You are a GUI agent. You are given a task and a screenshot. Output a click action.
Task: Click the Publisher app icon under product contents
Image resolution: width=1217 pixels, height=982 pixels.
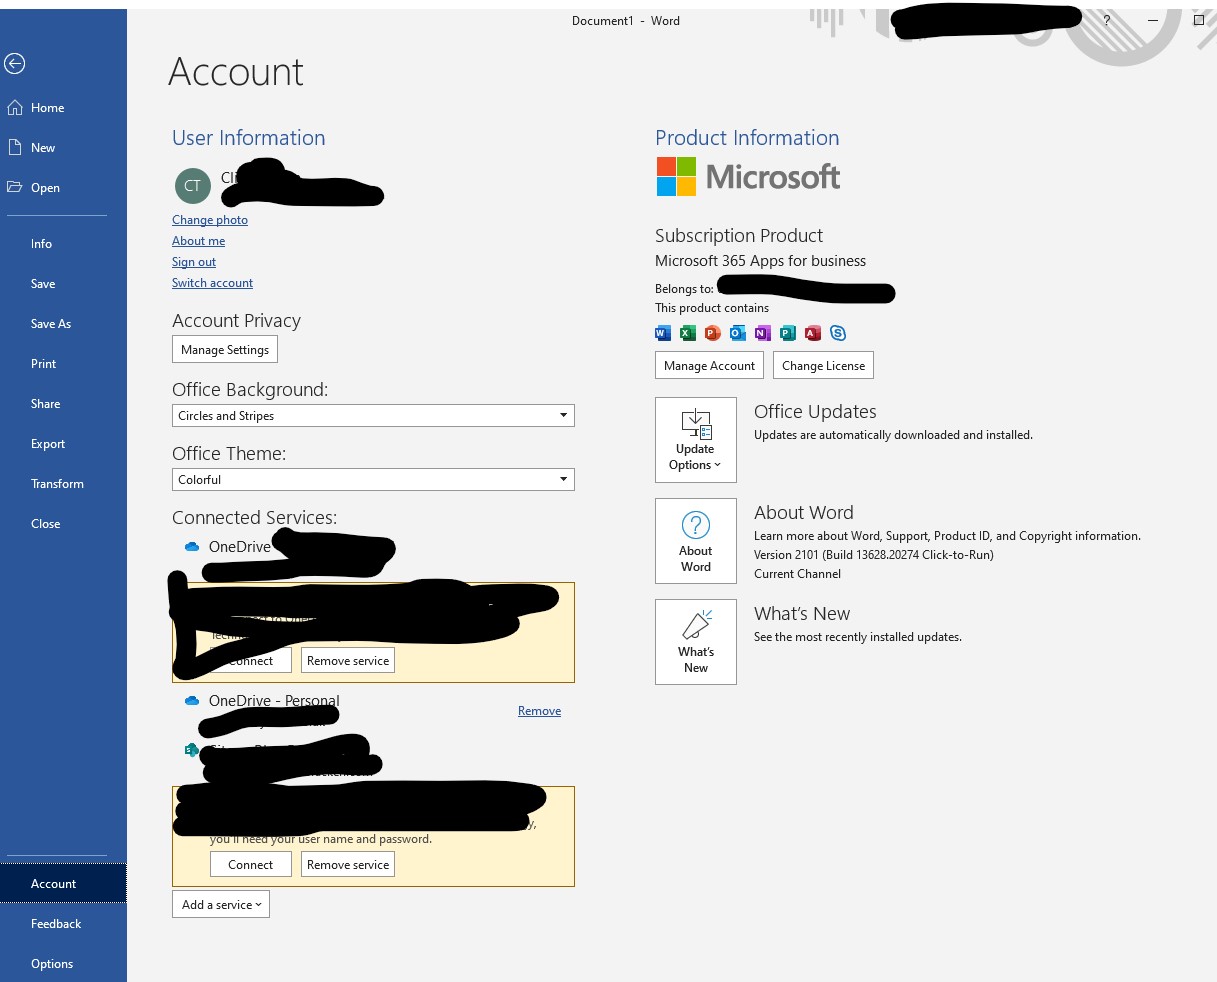tap(788, 333)
